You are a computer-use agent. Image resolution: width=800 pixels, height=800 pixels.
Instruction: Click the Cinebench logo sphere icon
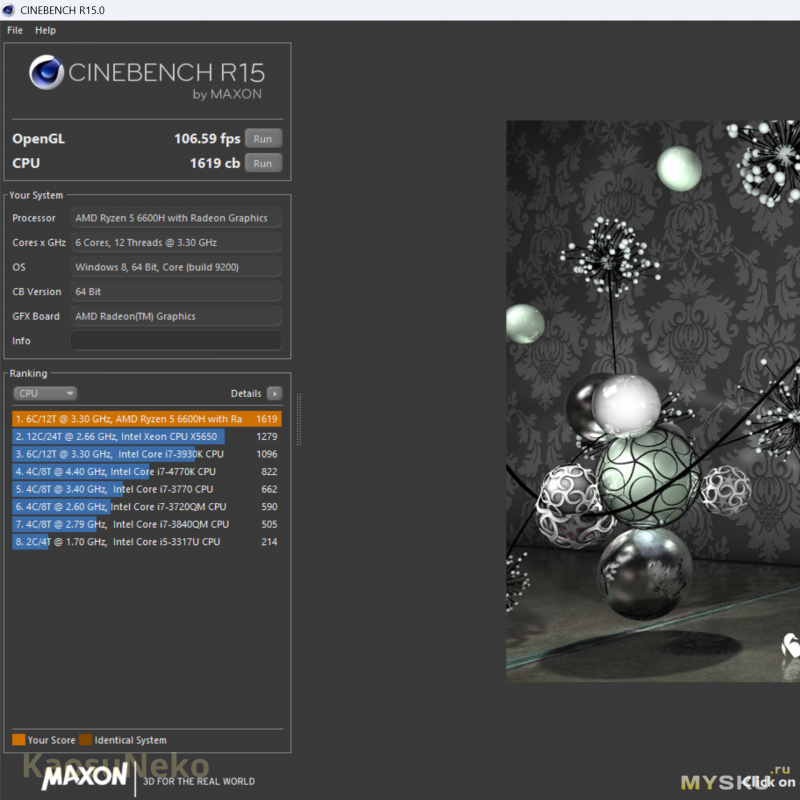click(46, 72)
